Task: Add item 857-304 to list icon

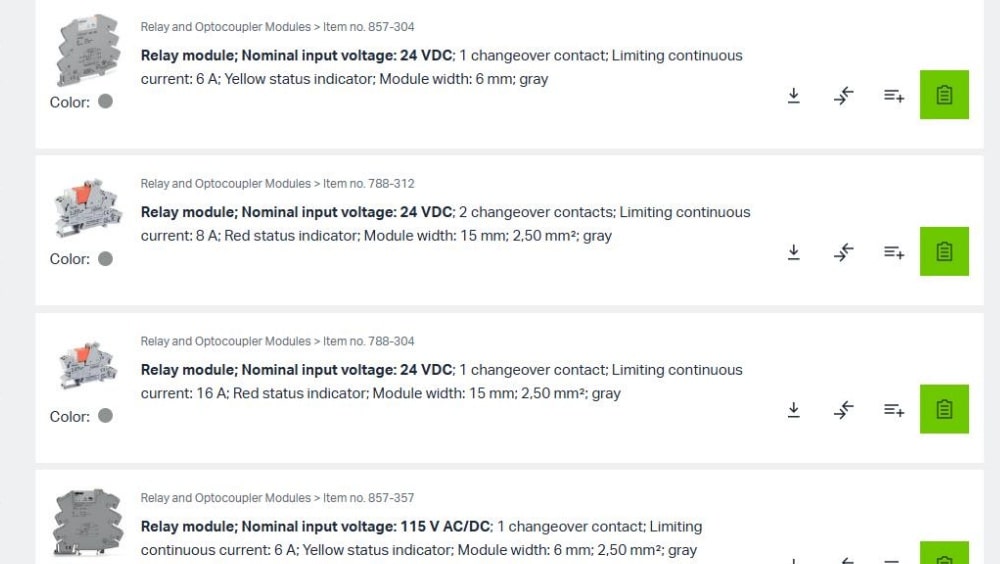Action: click(x=893, y=96)
